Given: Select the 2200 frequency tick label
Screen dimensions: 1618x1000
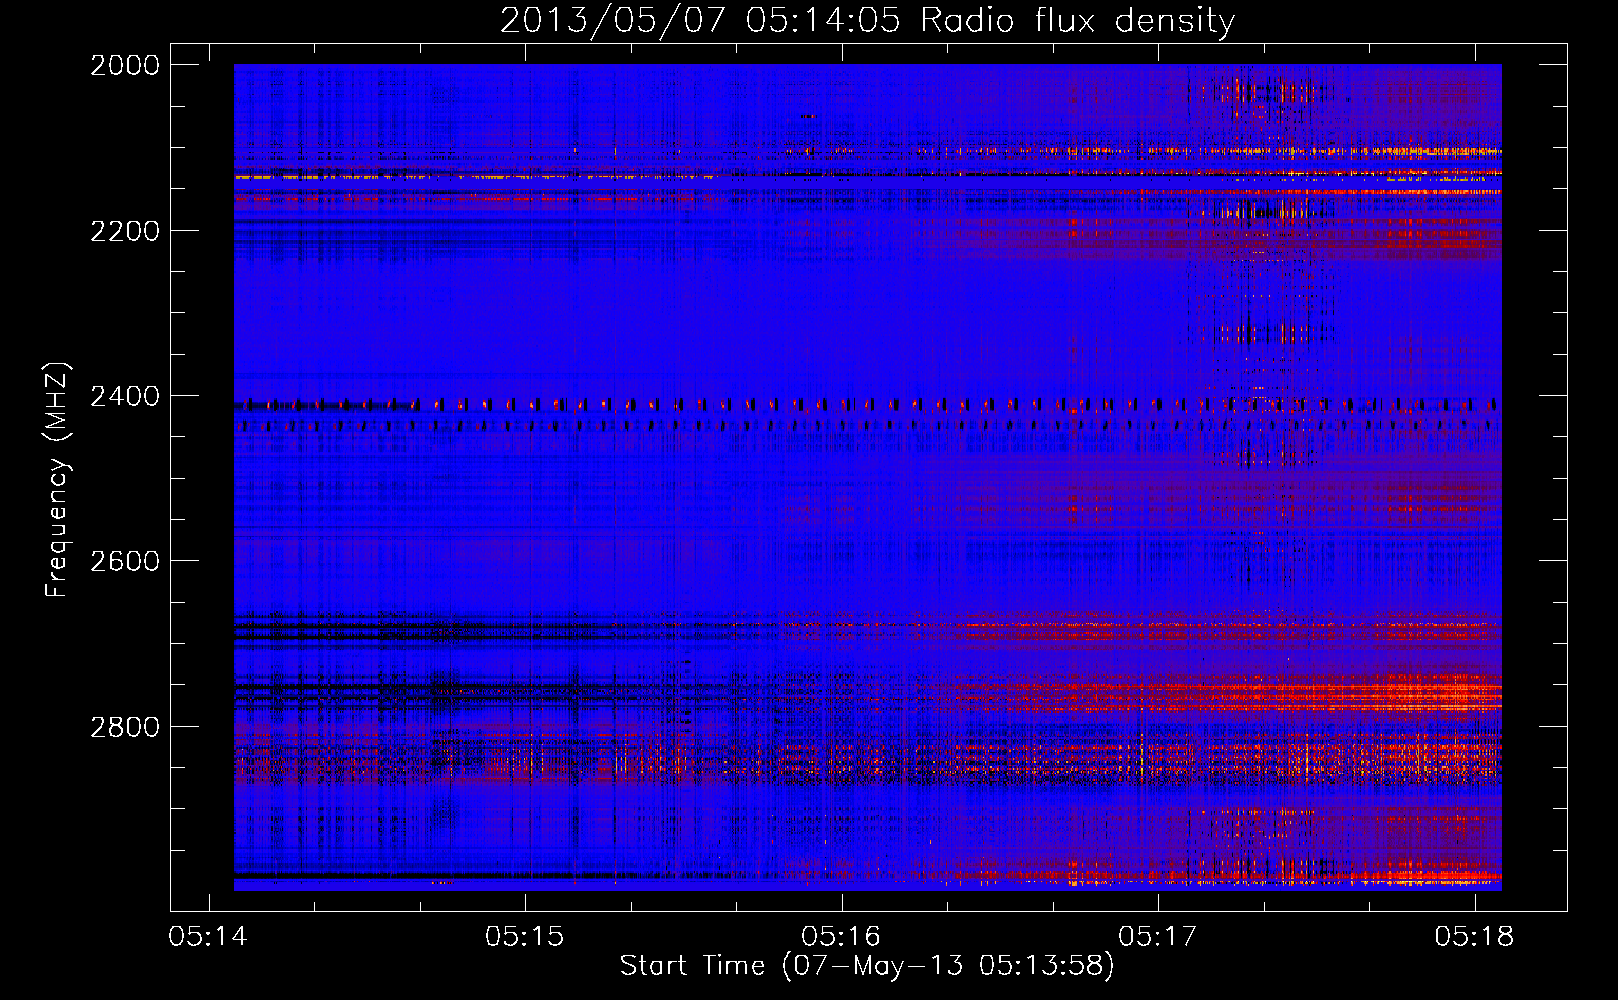Looking at the screenshot, I should tap(125, 231).
